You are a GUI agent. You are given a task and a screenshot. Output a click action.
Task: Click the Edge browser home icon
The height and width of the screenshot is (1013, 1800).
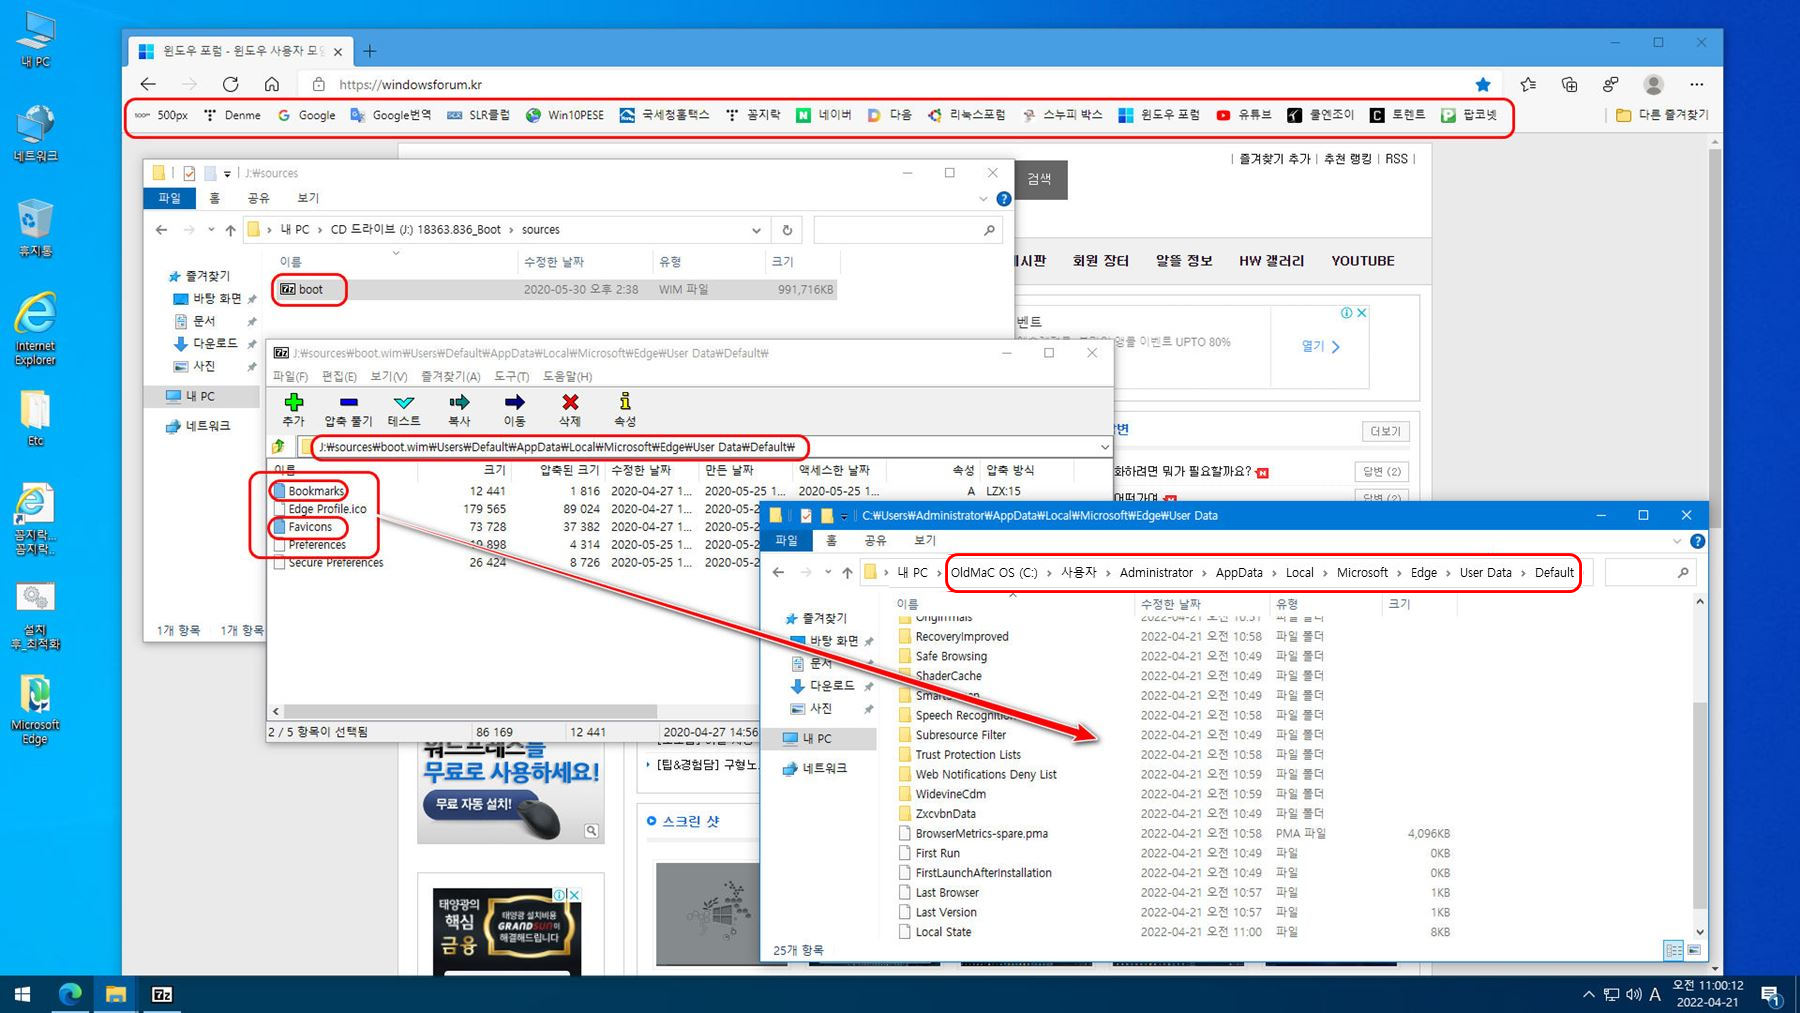272,84
